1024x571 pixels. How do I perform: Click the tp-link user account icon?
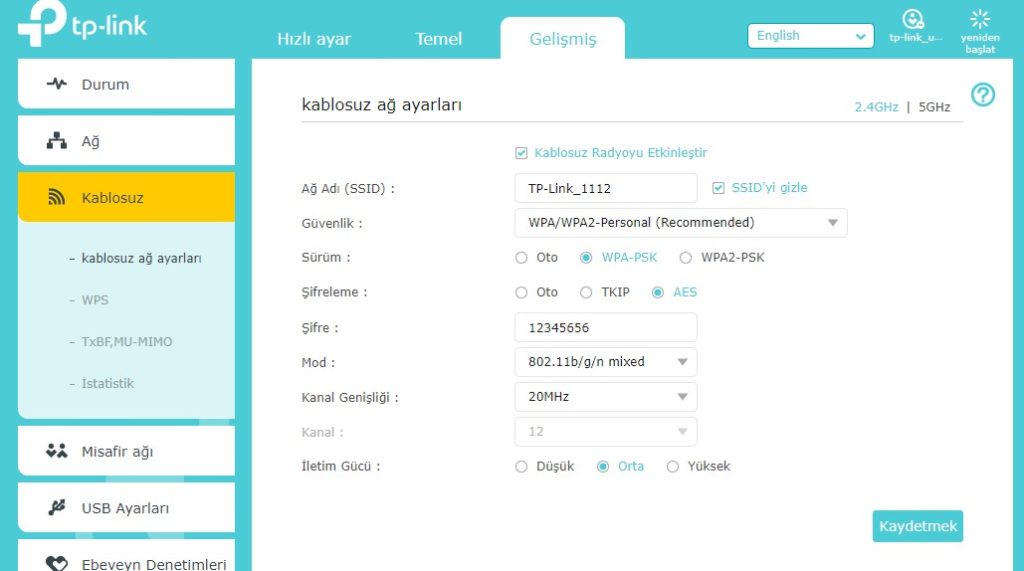coord(913,19)
